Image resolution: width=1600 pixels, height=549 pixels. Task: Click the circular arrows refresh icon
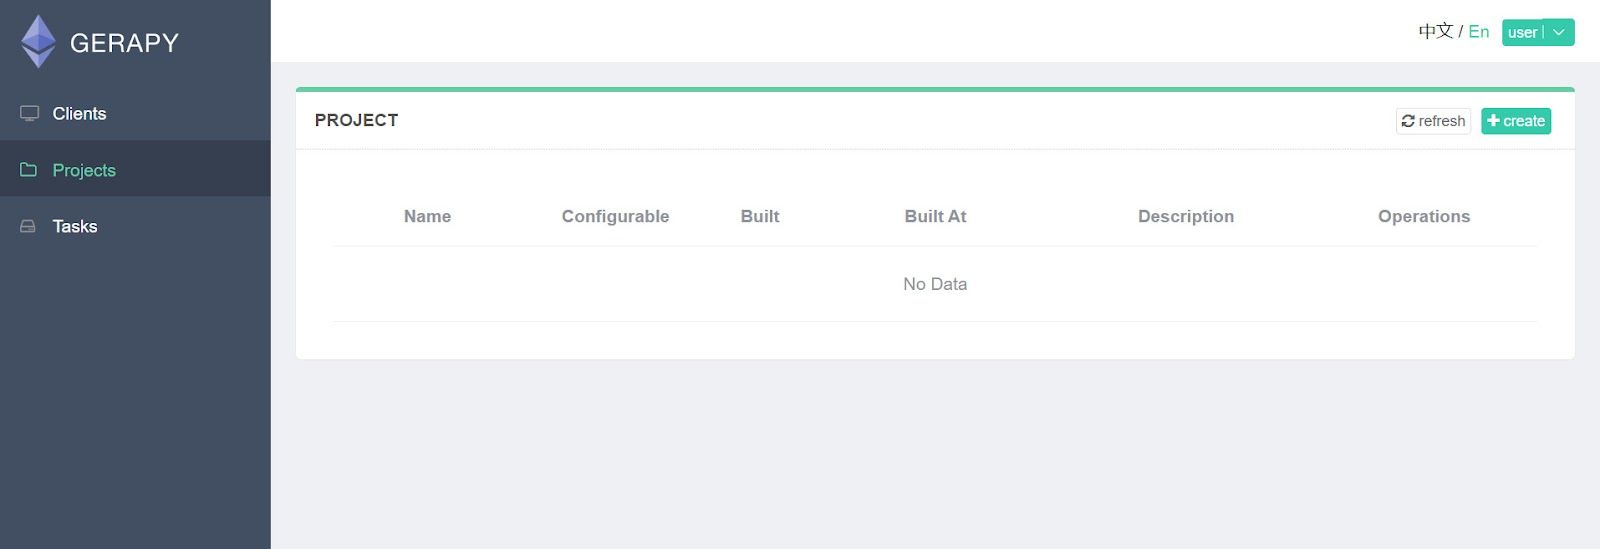click(x=1408, y=121)
